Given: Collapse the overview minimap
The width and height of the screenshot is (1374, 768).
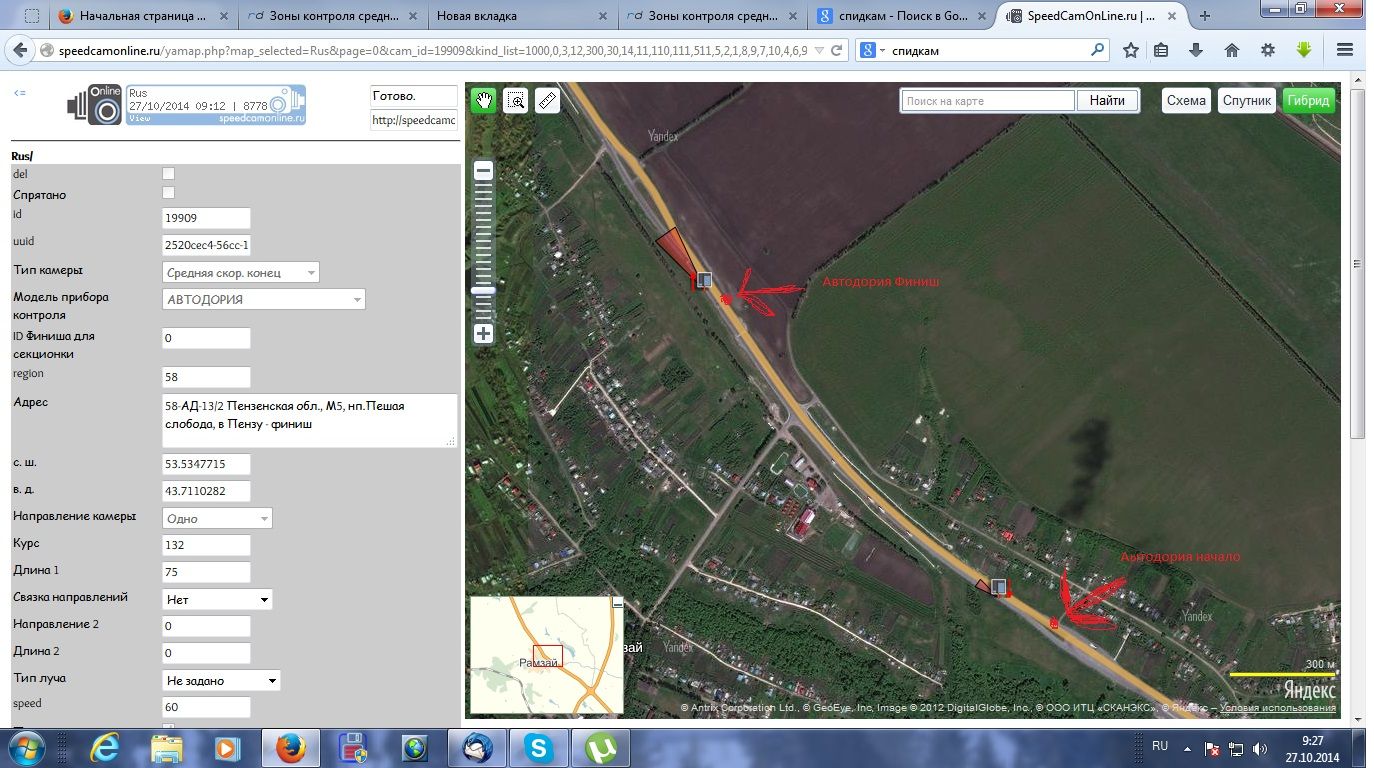Looking at the screenshot, I should click(618, 602).
